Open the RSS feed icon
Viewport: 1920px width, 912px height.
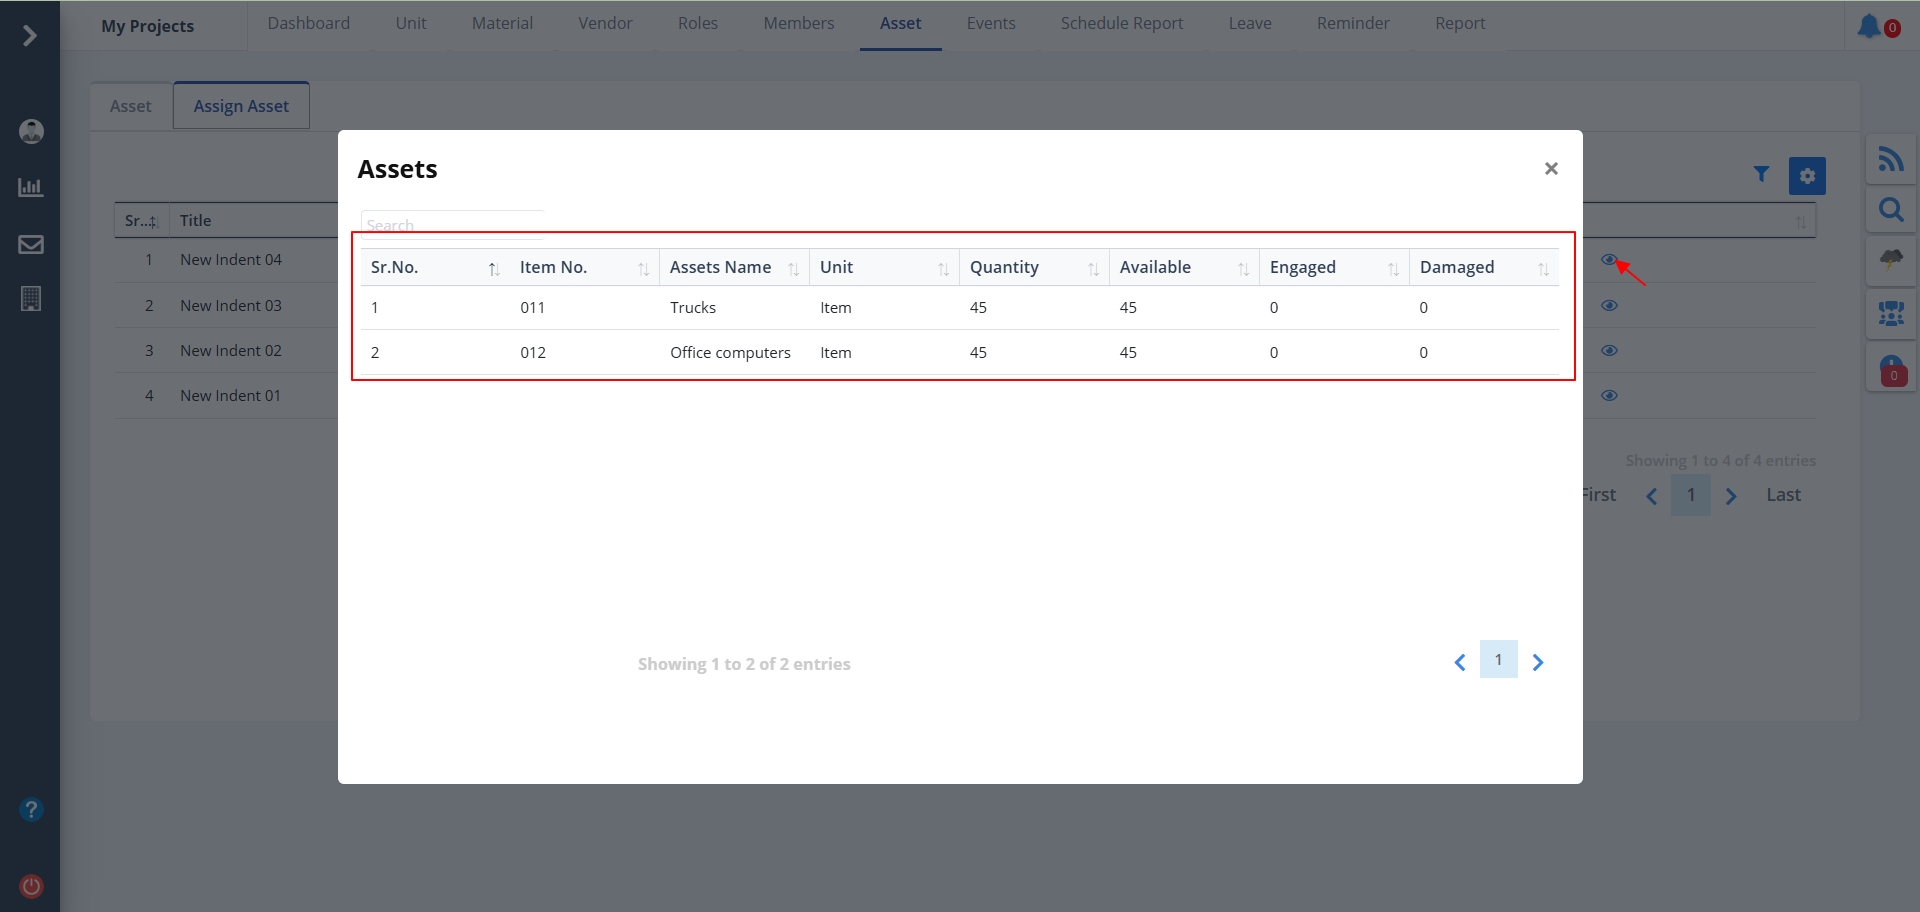coord(1890,159)
